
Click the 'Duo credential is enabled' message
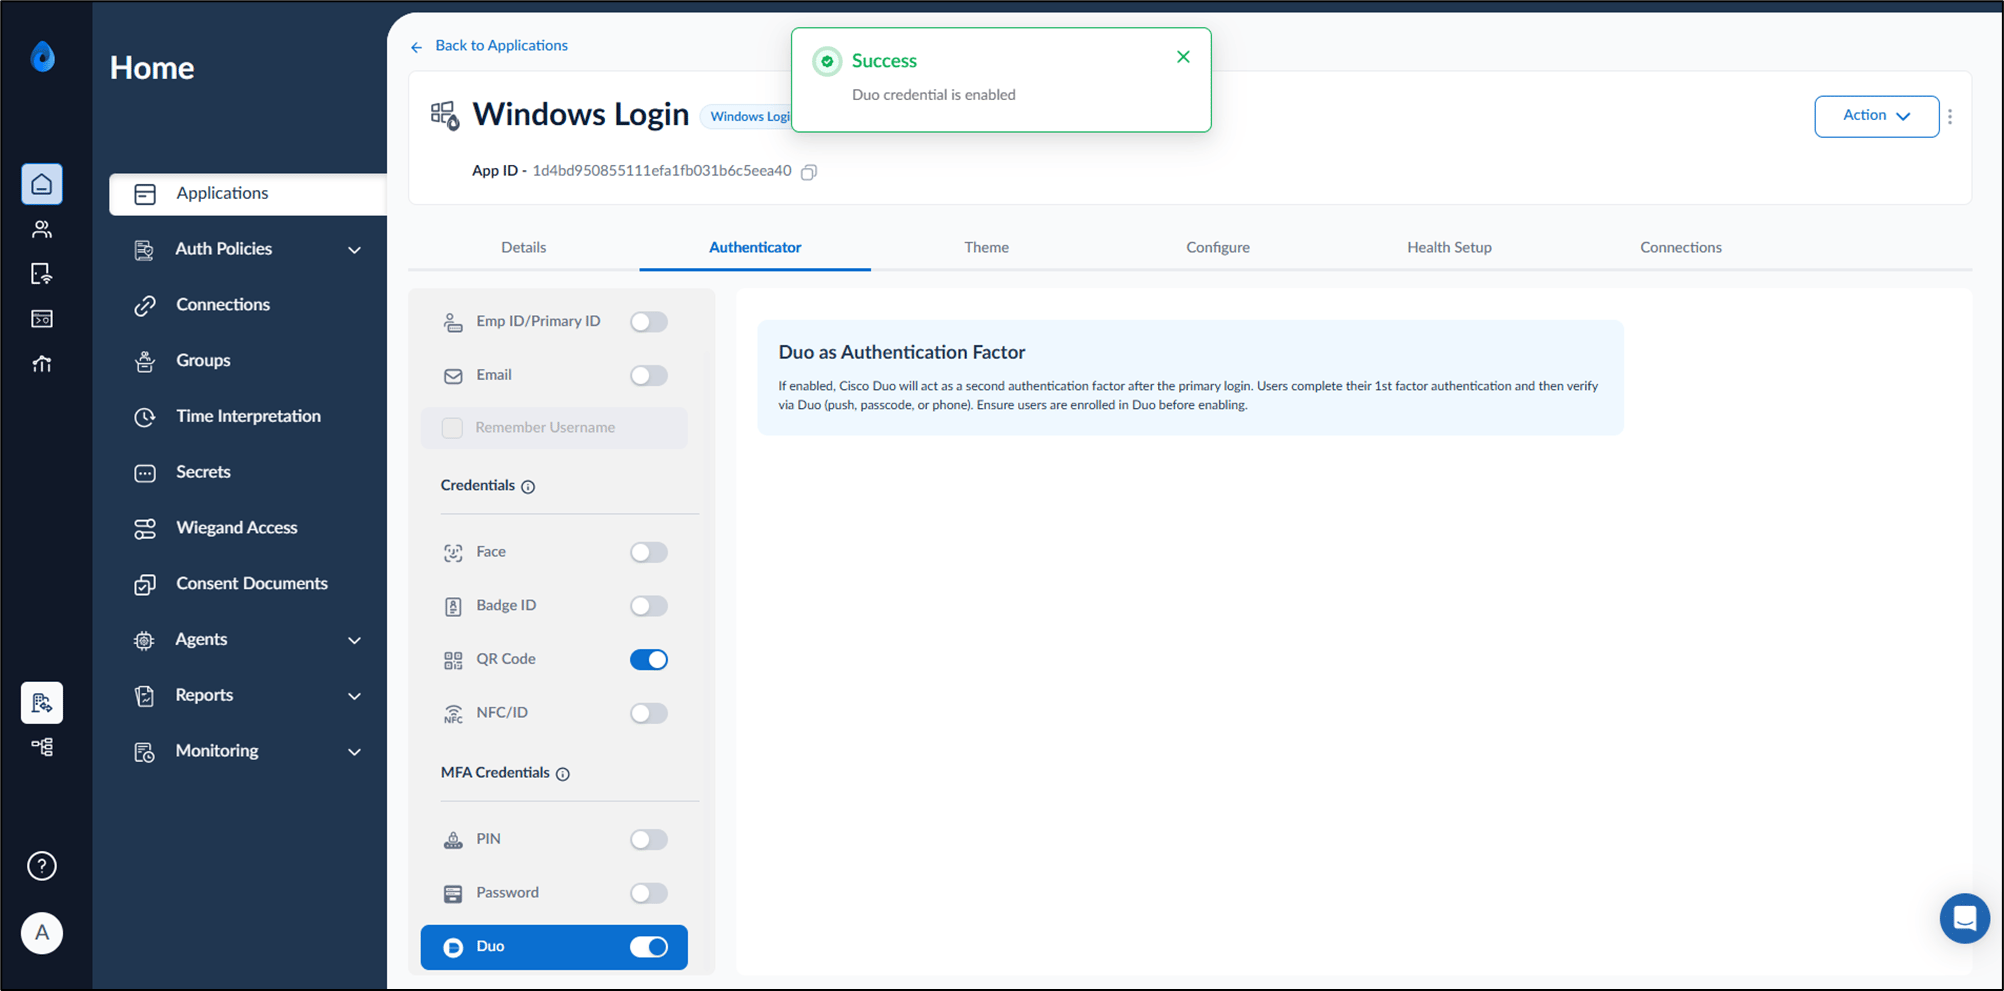tap(934, 95)
